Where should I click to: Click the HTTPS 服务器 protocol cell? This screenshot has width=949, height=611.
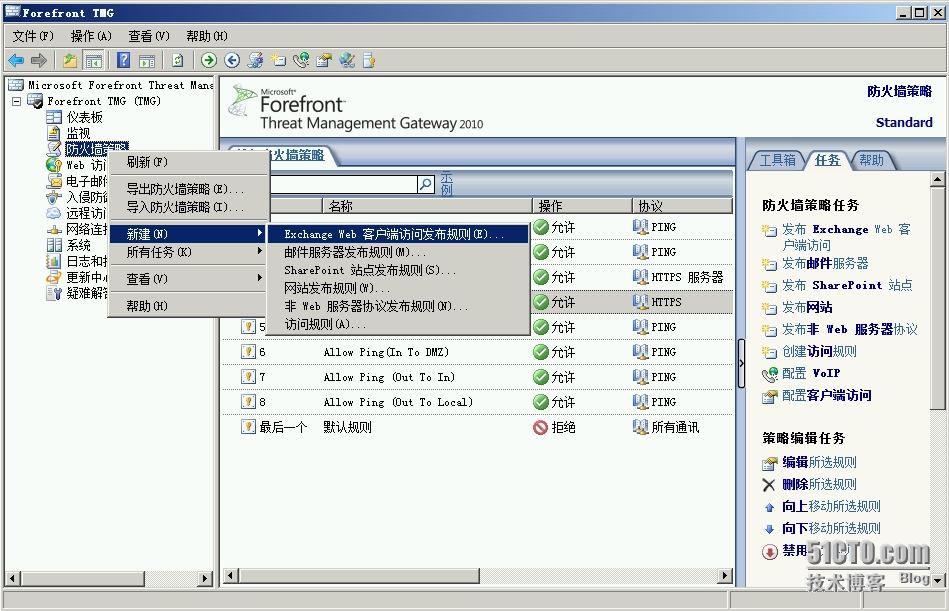click(x=678, y=277)
